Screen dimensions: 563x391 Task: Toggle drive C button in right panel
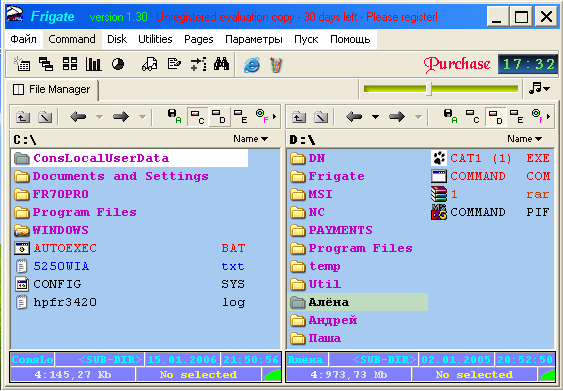tap(473, 117)
